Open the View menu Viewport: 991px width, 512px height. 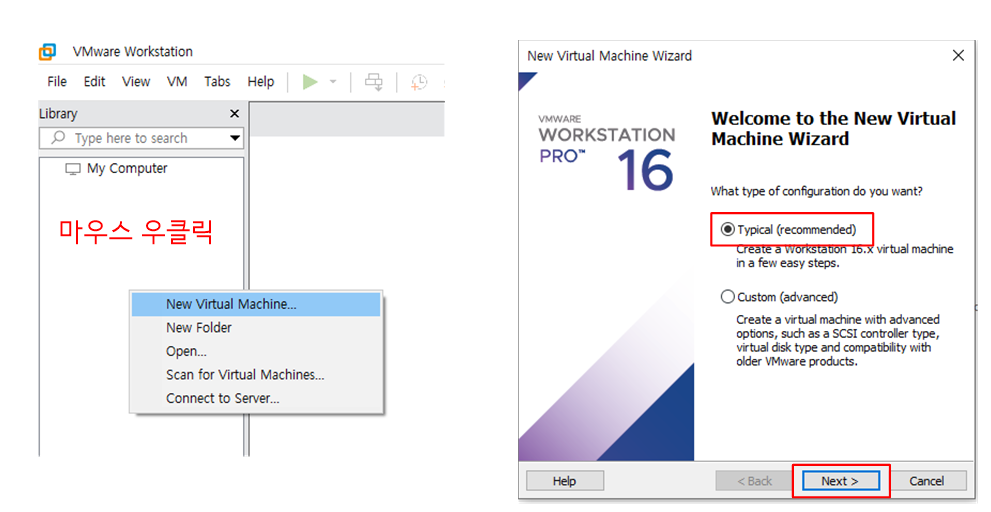coord(136,82)
